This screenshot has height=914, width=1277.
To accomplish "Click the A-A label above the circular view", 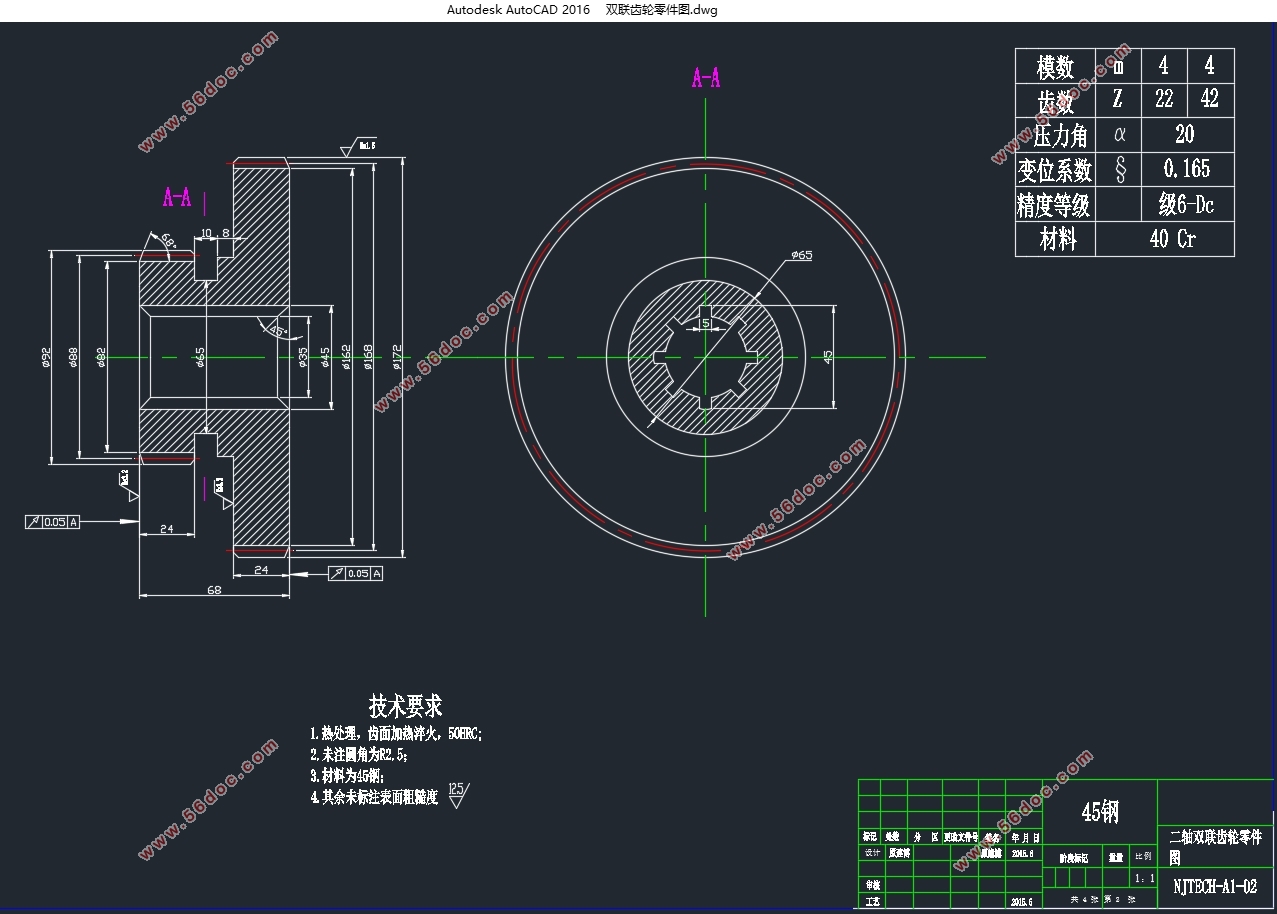I will [706, 78].
